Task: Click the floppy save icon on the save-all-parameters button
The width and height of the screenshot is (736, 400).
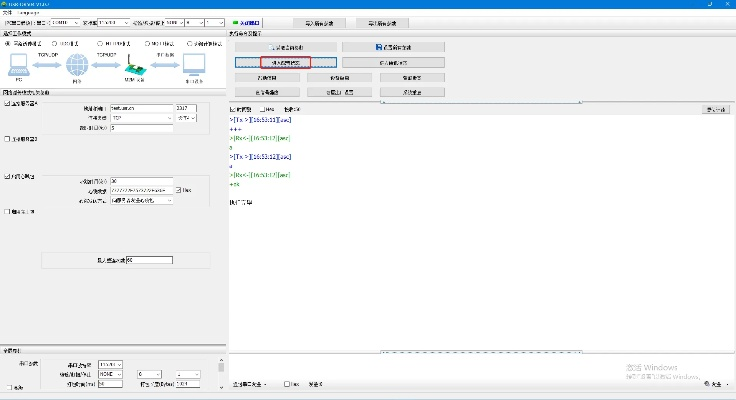Action: click(x=379, y=47)
